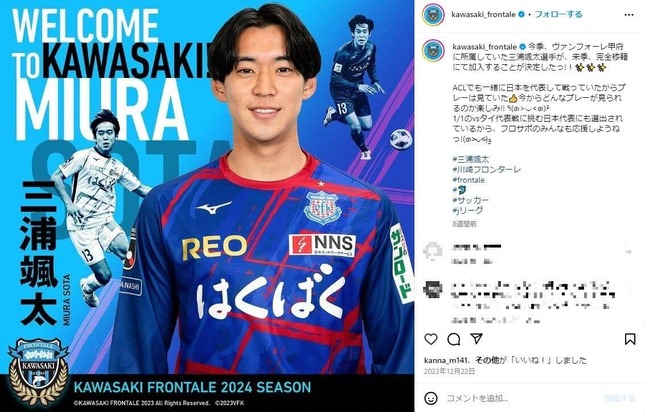Open hashtag #川崎フロンターレ

coord(487,169)
